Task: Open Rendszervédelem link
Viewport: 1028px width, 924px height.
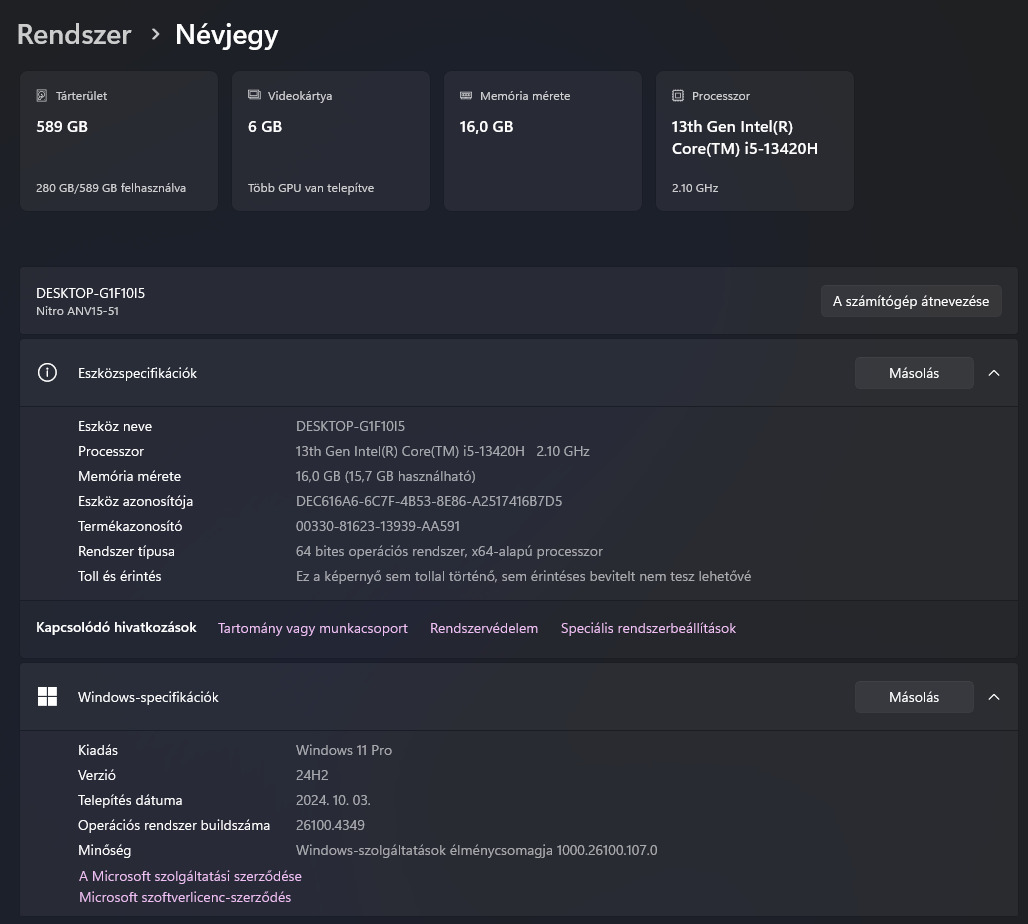Action: point(484,628)
